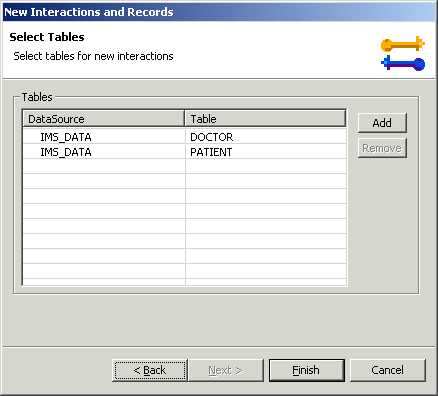Select the IMS_DATA cell in DOCTOR row
This screenshot has width=438, height=396.
tap(66, 137)
